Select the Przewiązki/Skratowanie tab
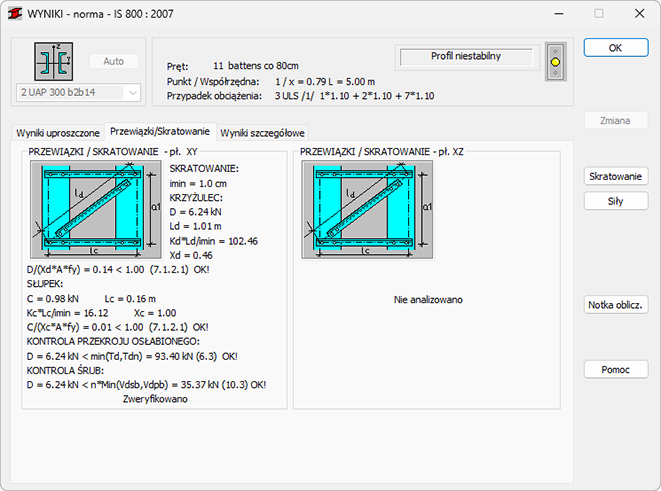Viewport: 661px width, 491px height. (160, 131)
